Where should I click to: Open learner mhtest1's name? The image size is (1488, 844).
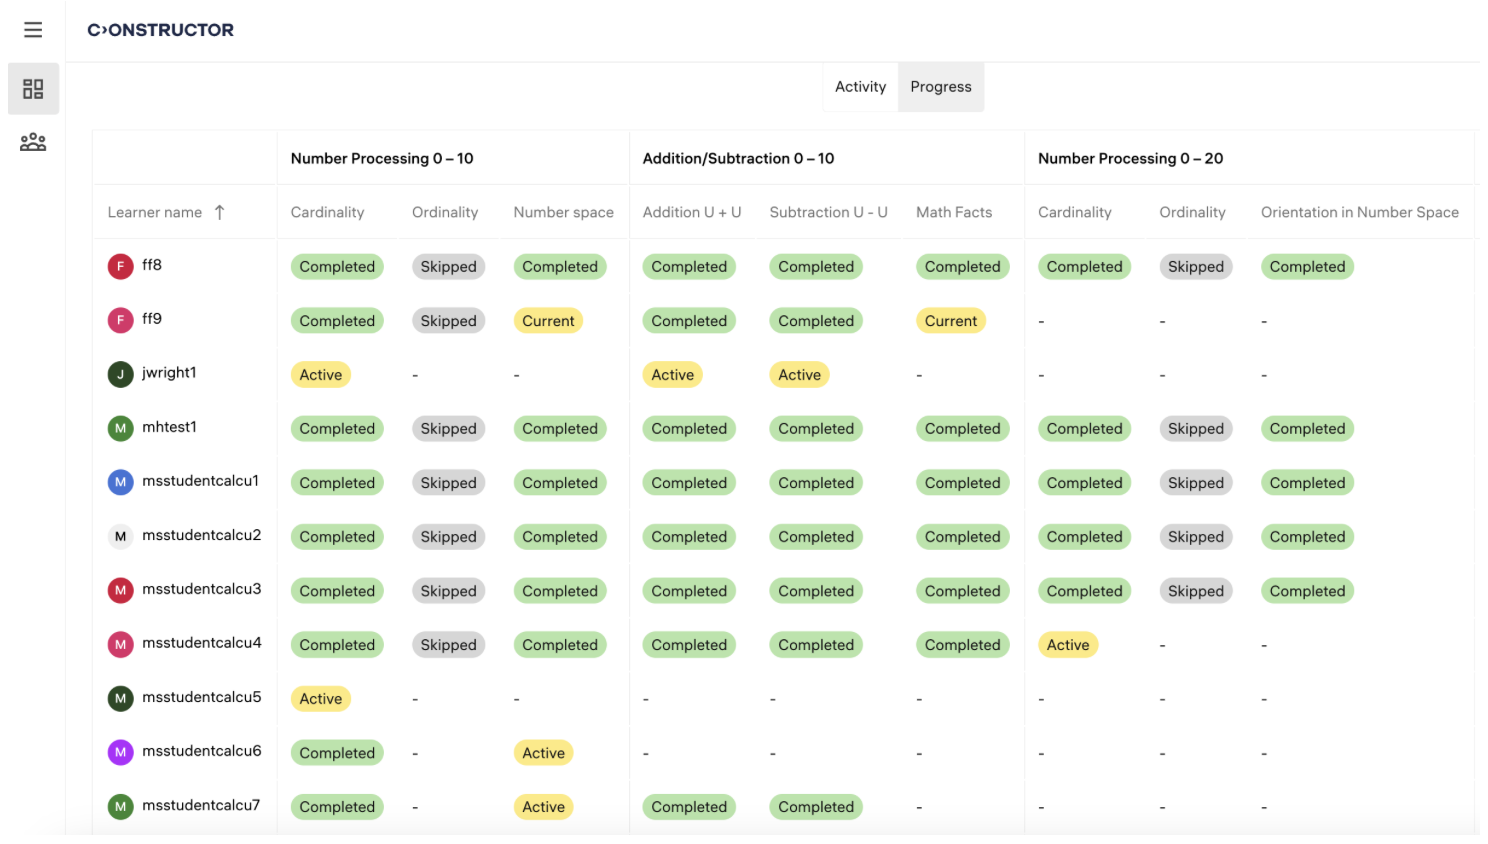[169, 427]
